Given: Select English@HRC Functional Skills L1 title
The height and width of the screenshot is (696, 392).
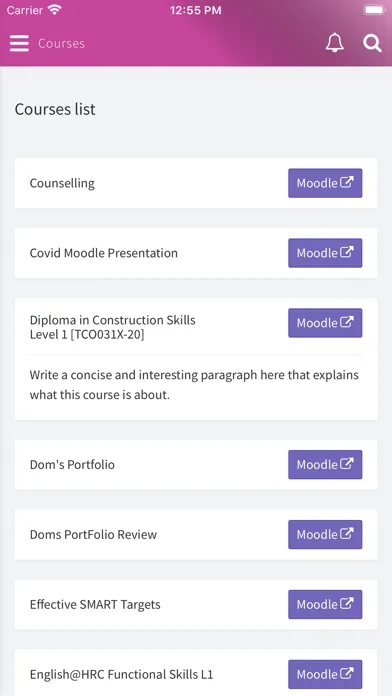Looking at the screenshot, I should (x=121, y=675).
